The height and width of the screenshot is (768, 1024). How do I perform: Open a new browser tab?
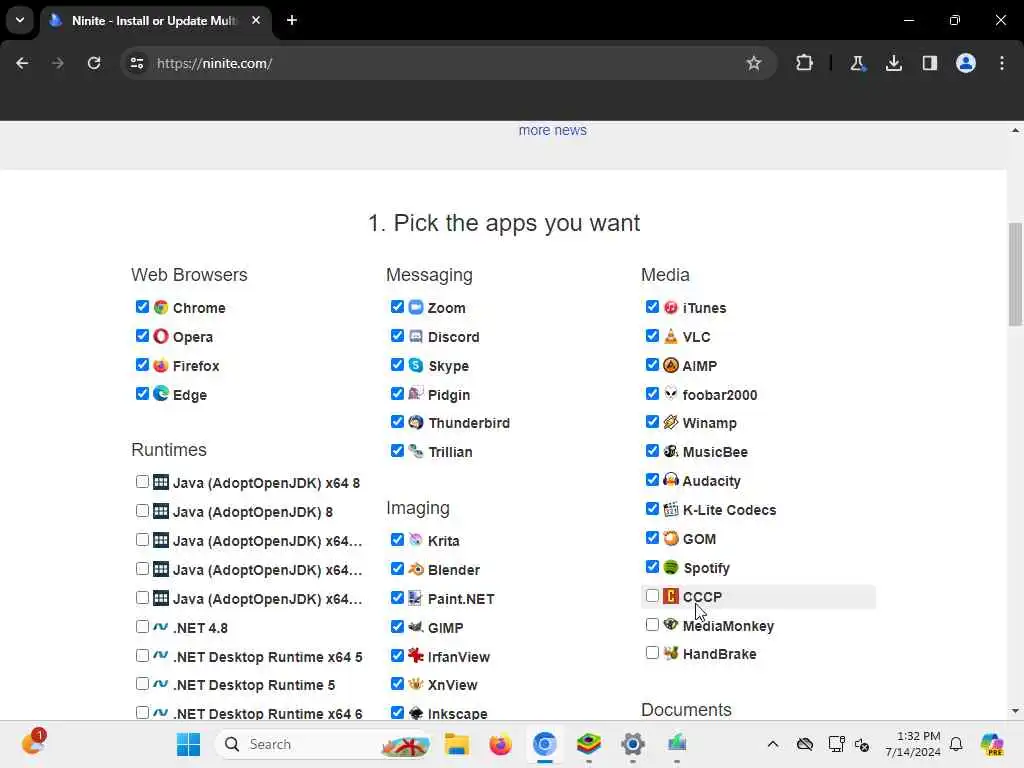coord(292,20)
